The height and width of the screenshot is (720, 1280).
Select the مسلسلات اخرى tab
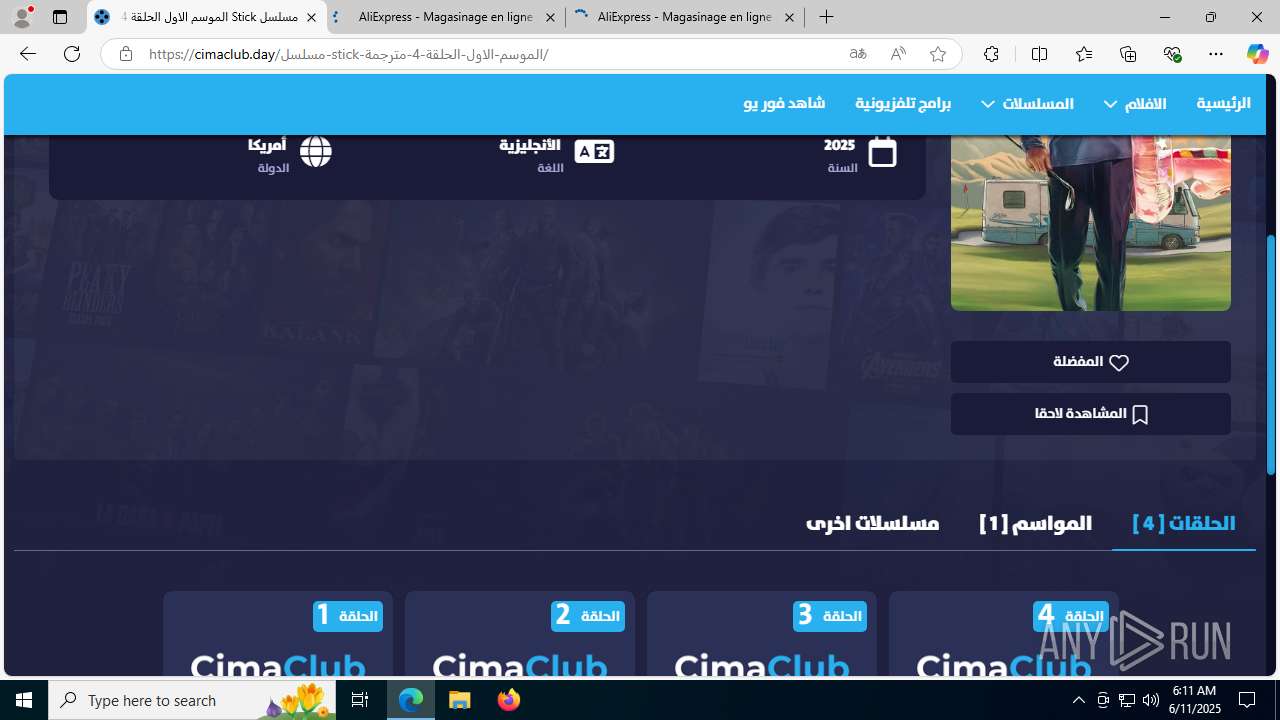(872, 523)
